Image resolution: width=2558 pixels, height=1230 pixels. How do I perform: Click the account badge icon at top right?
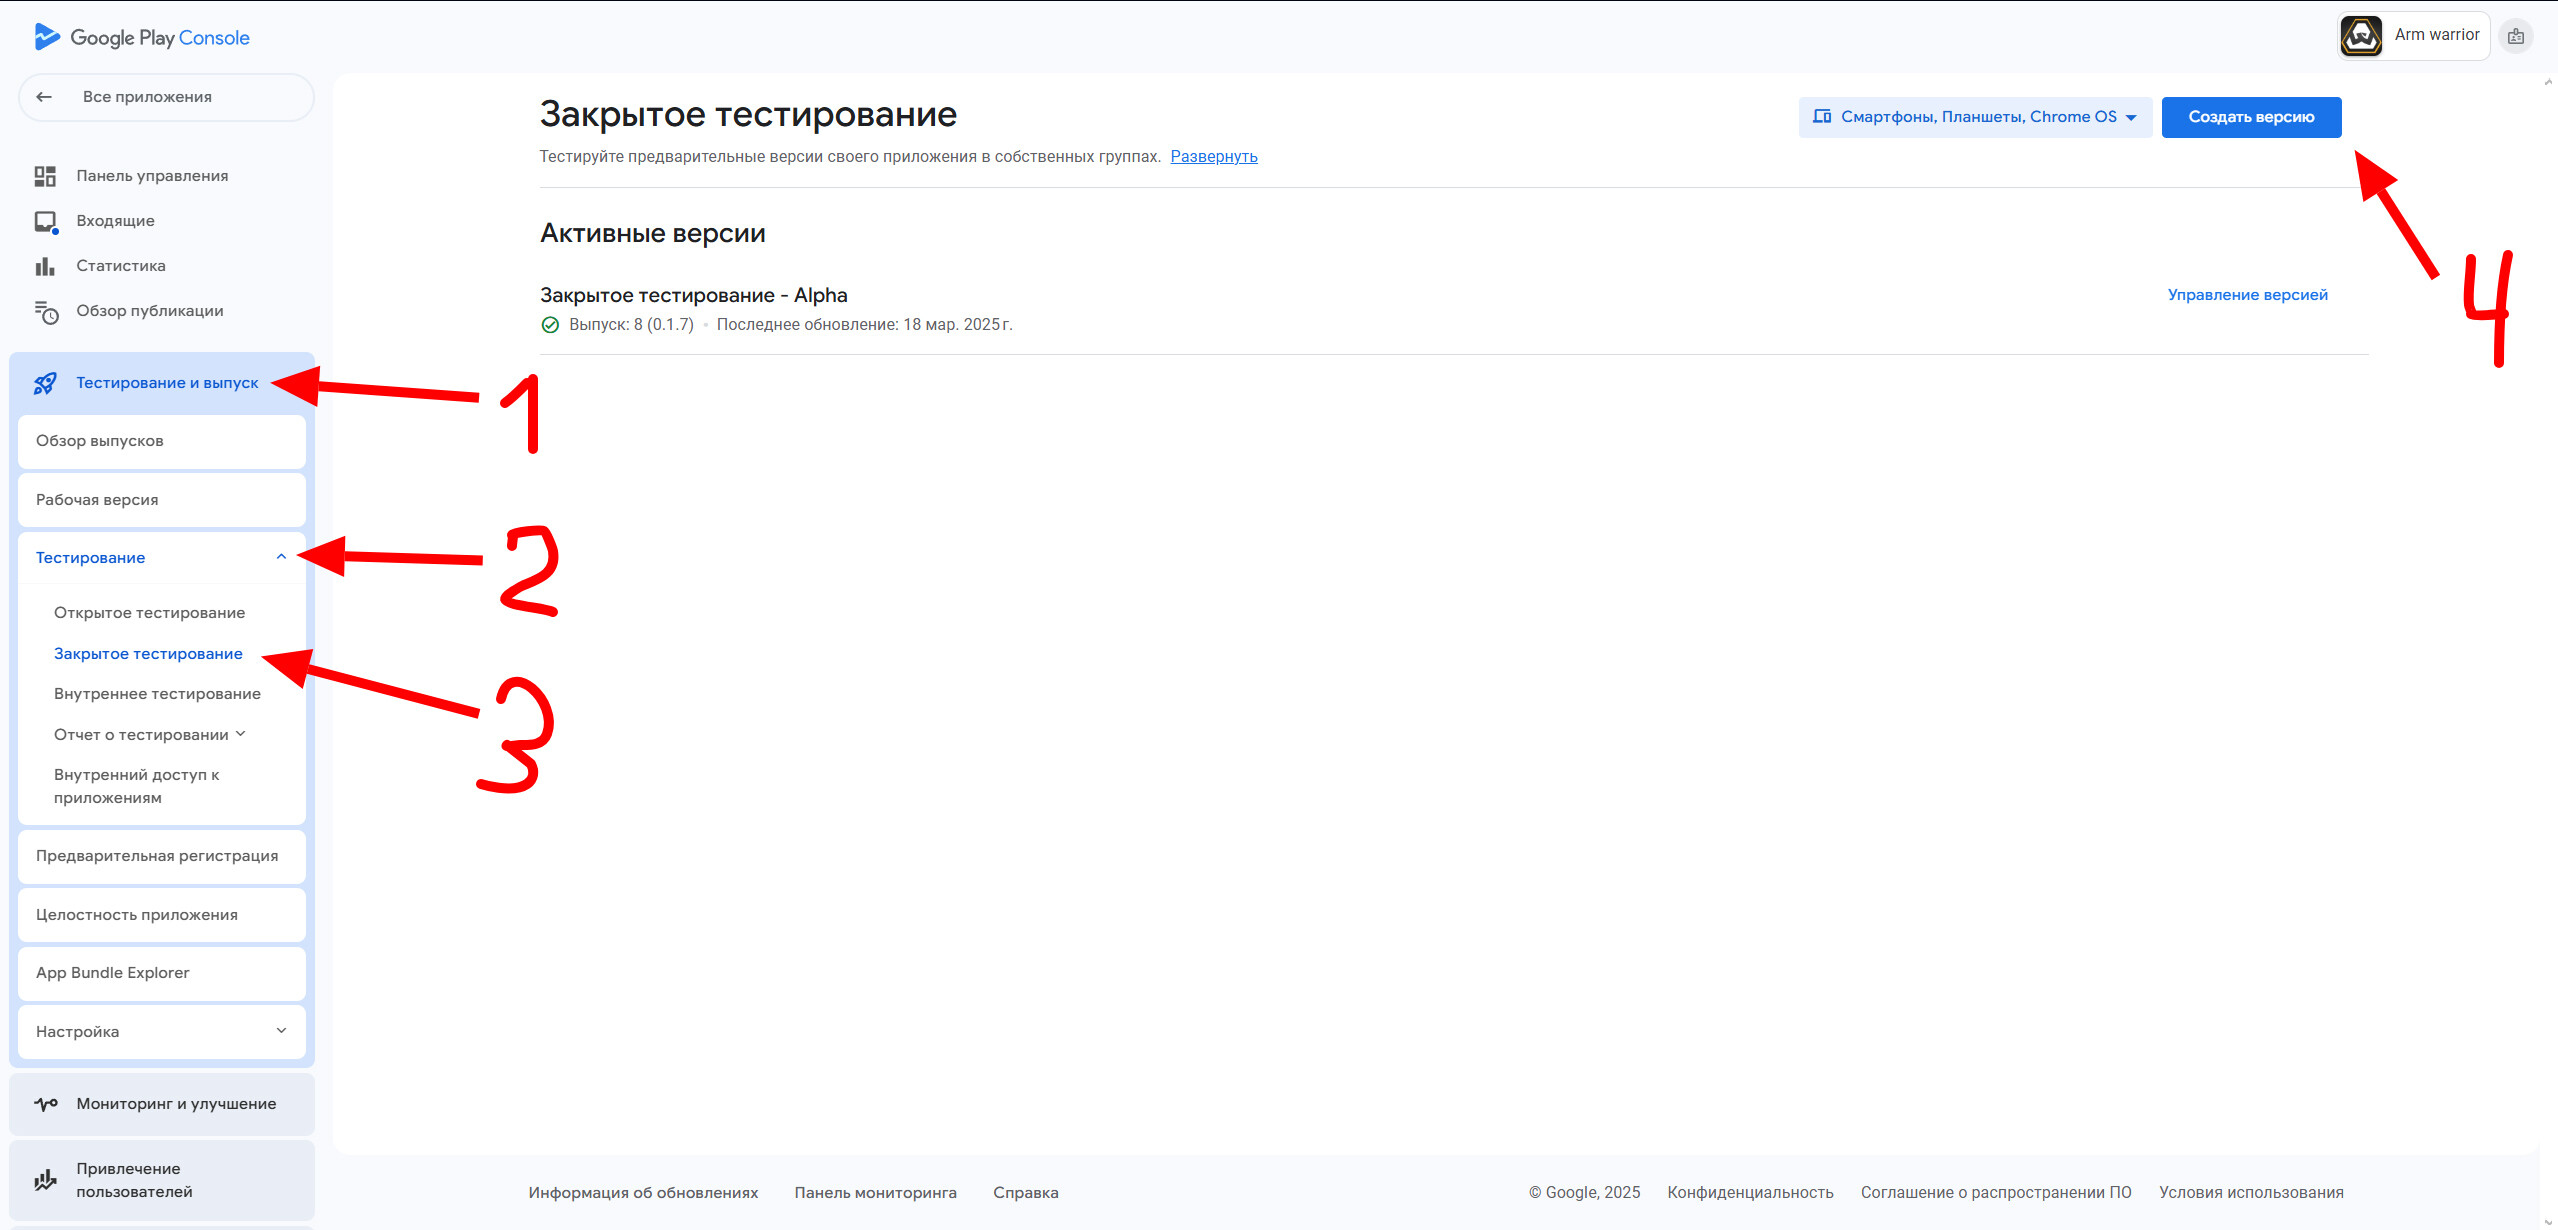[x=2516, y=36]
